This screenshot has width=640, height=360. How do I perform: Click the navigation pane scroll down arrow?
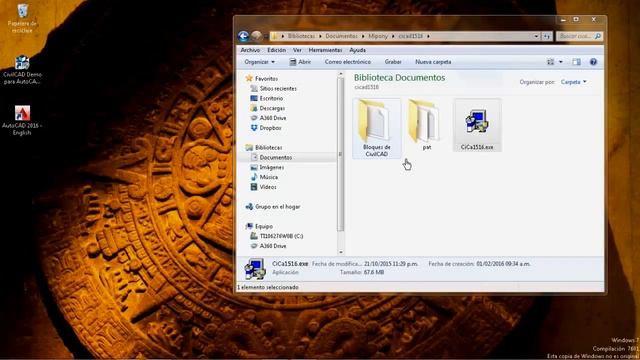pos(341,252)
